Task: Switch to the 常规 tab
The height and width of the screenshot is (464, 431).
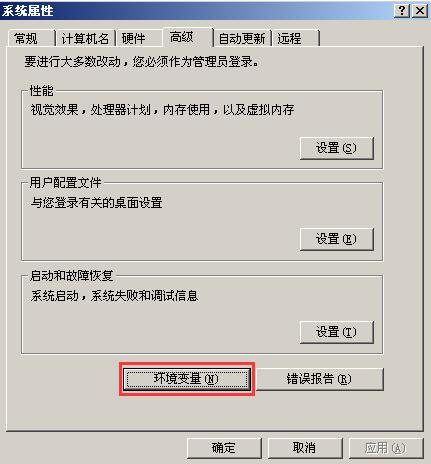Action: (x=31, y=38)
